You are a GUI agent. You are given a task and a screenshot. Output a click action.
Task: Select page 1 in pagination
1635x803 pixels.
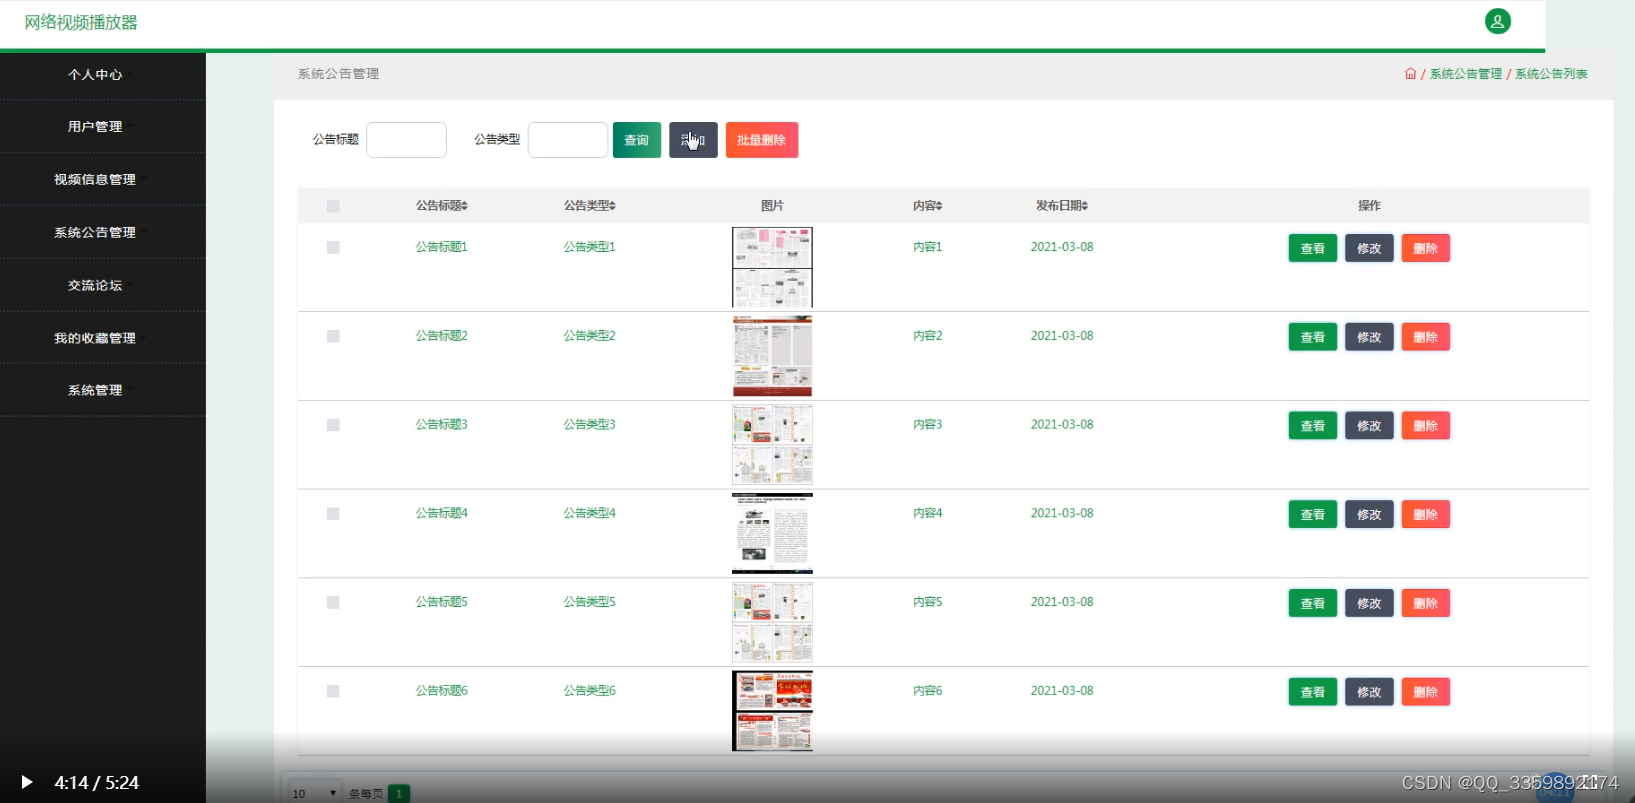click(x=399, y=793)
